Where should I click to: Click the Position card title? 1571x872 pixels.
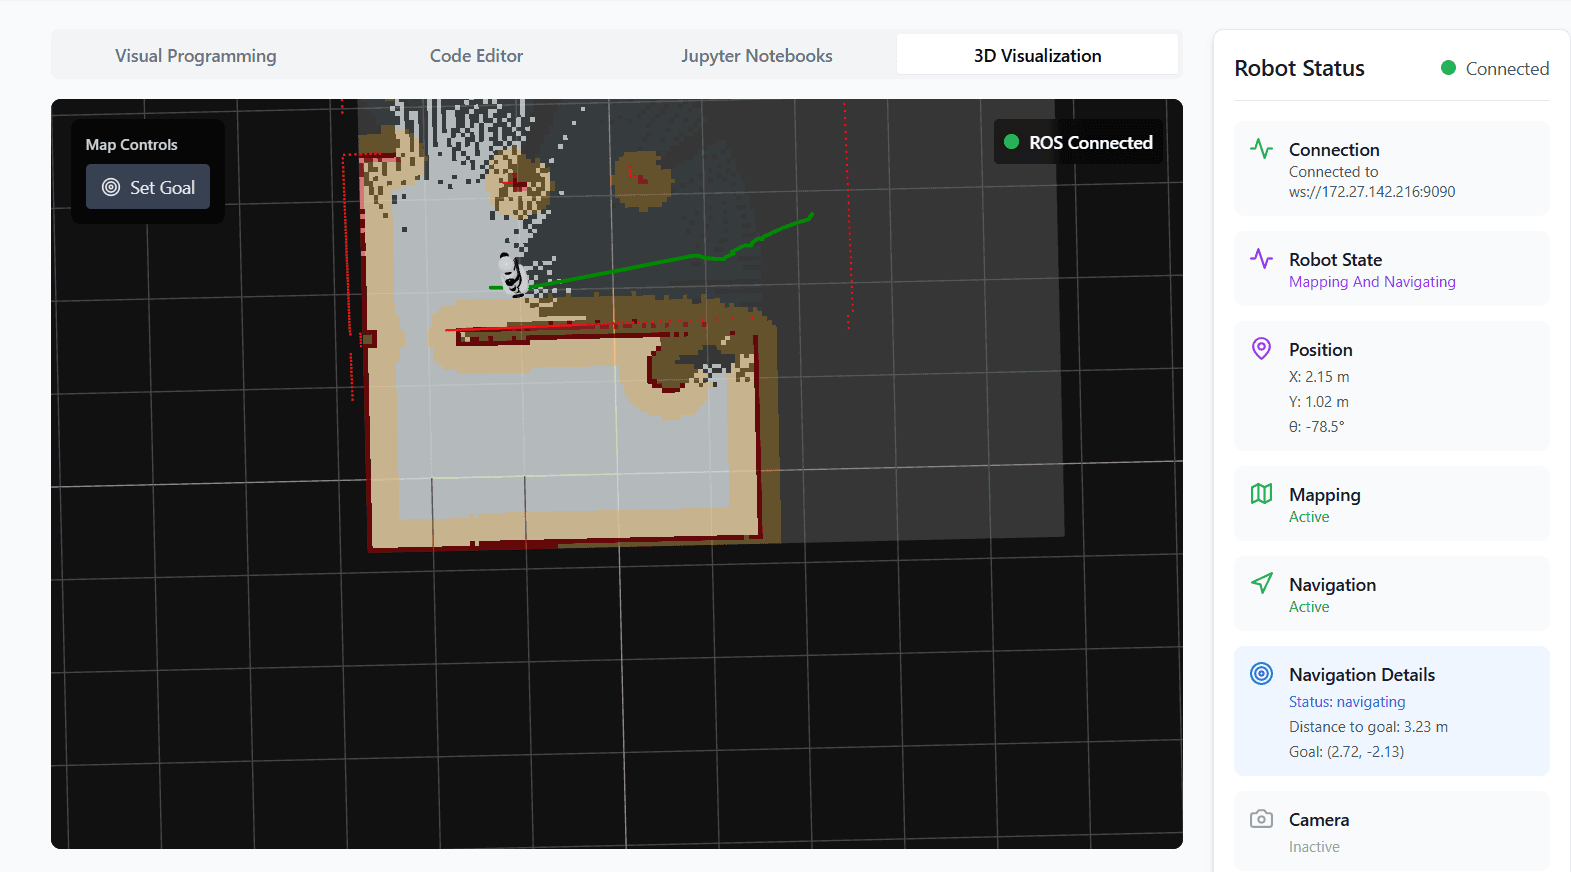(x=1320, y=350)
